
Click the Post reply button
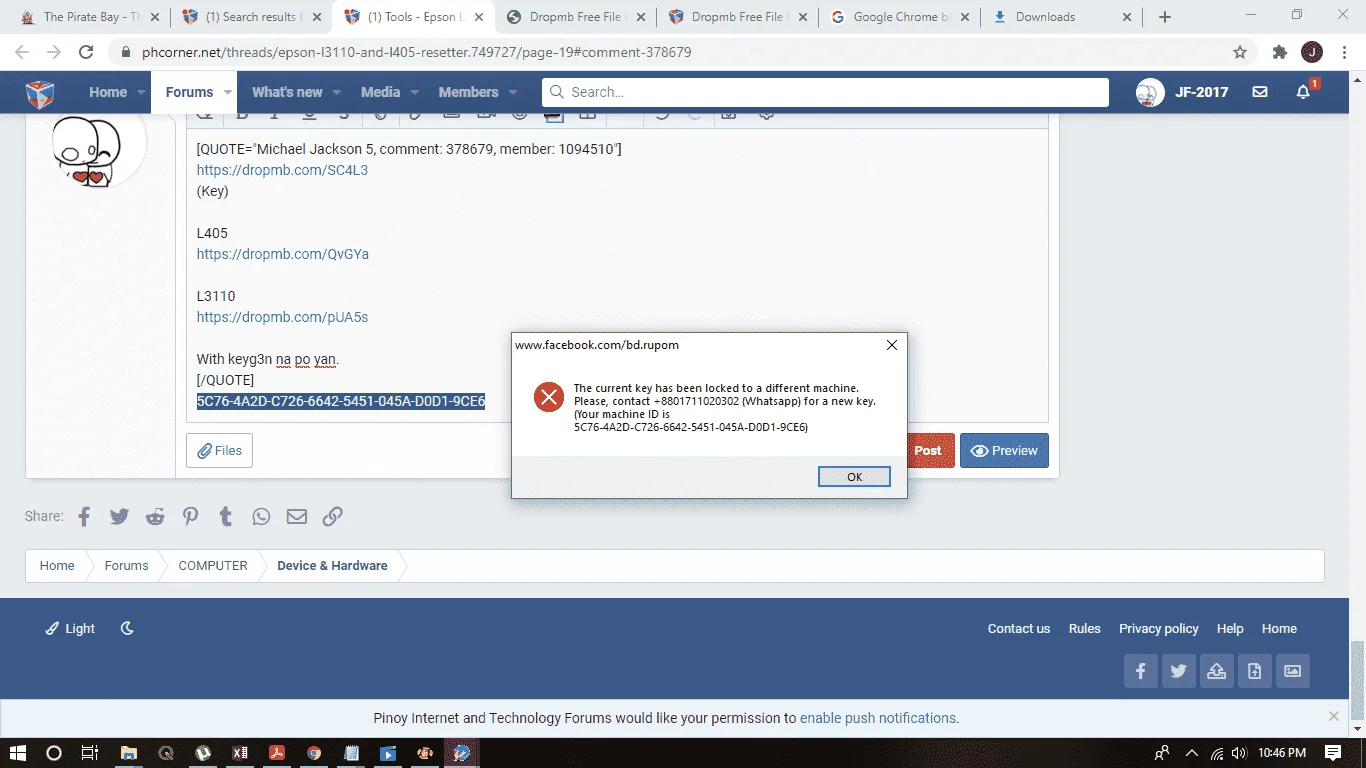(929, 451)
